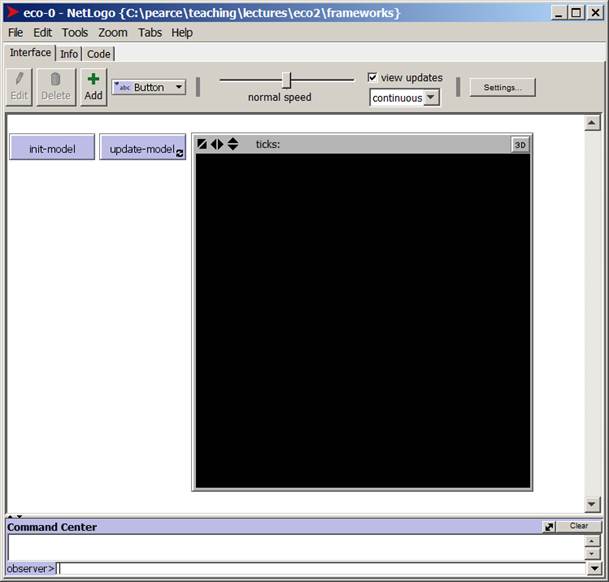This screenshot has width=609, height=582.
Task: Open the Settings... dialog
Action: 503,87
